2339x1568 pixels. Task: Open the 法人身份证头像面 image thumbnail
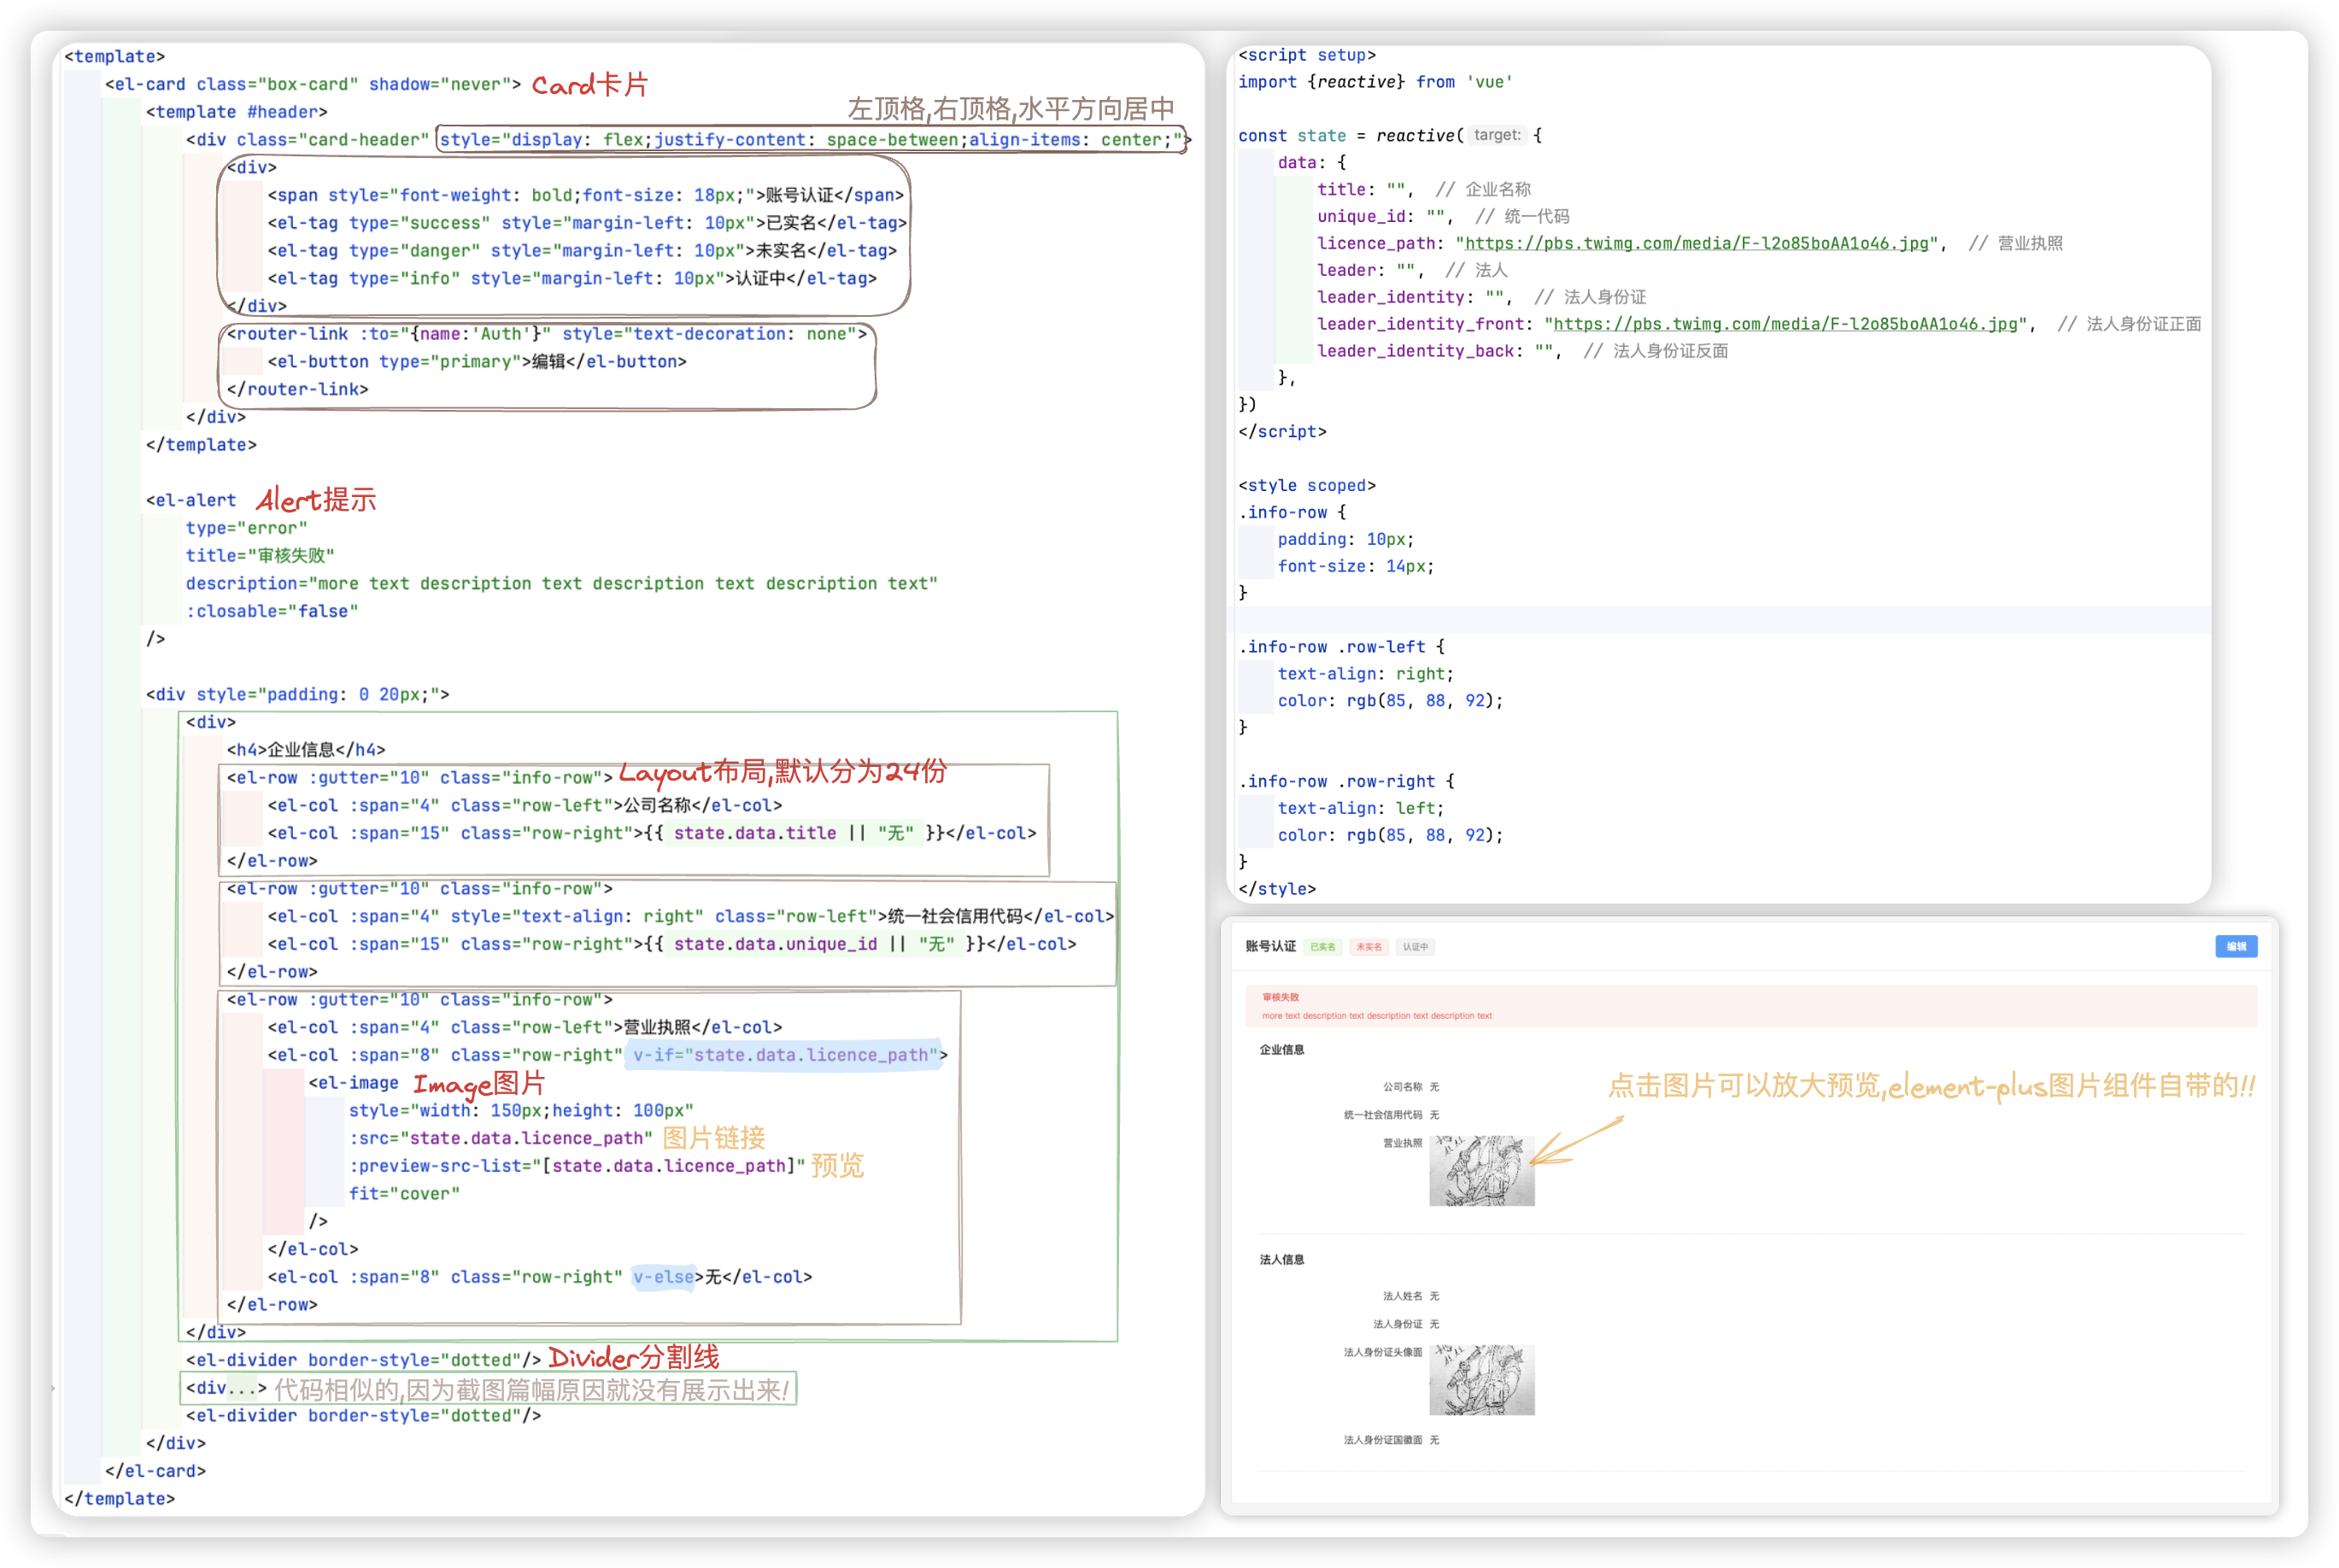[x=1481, y=1379]
